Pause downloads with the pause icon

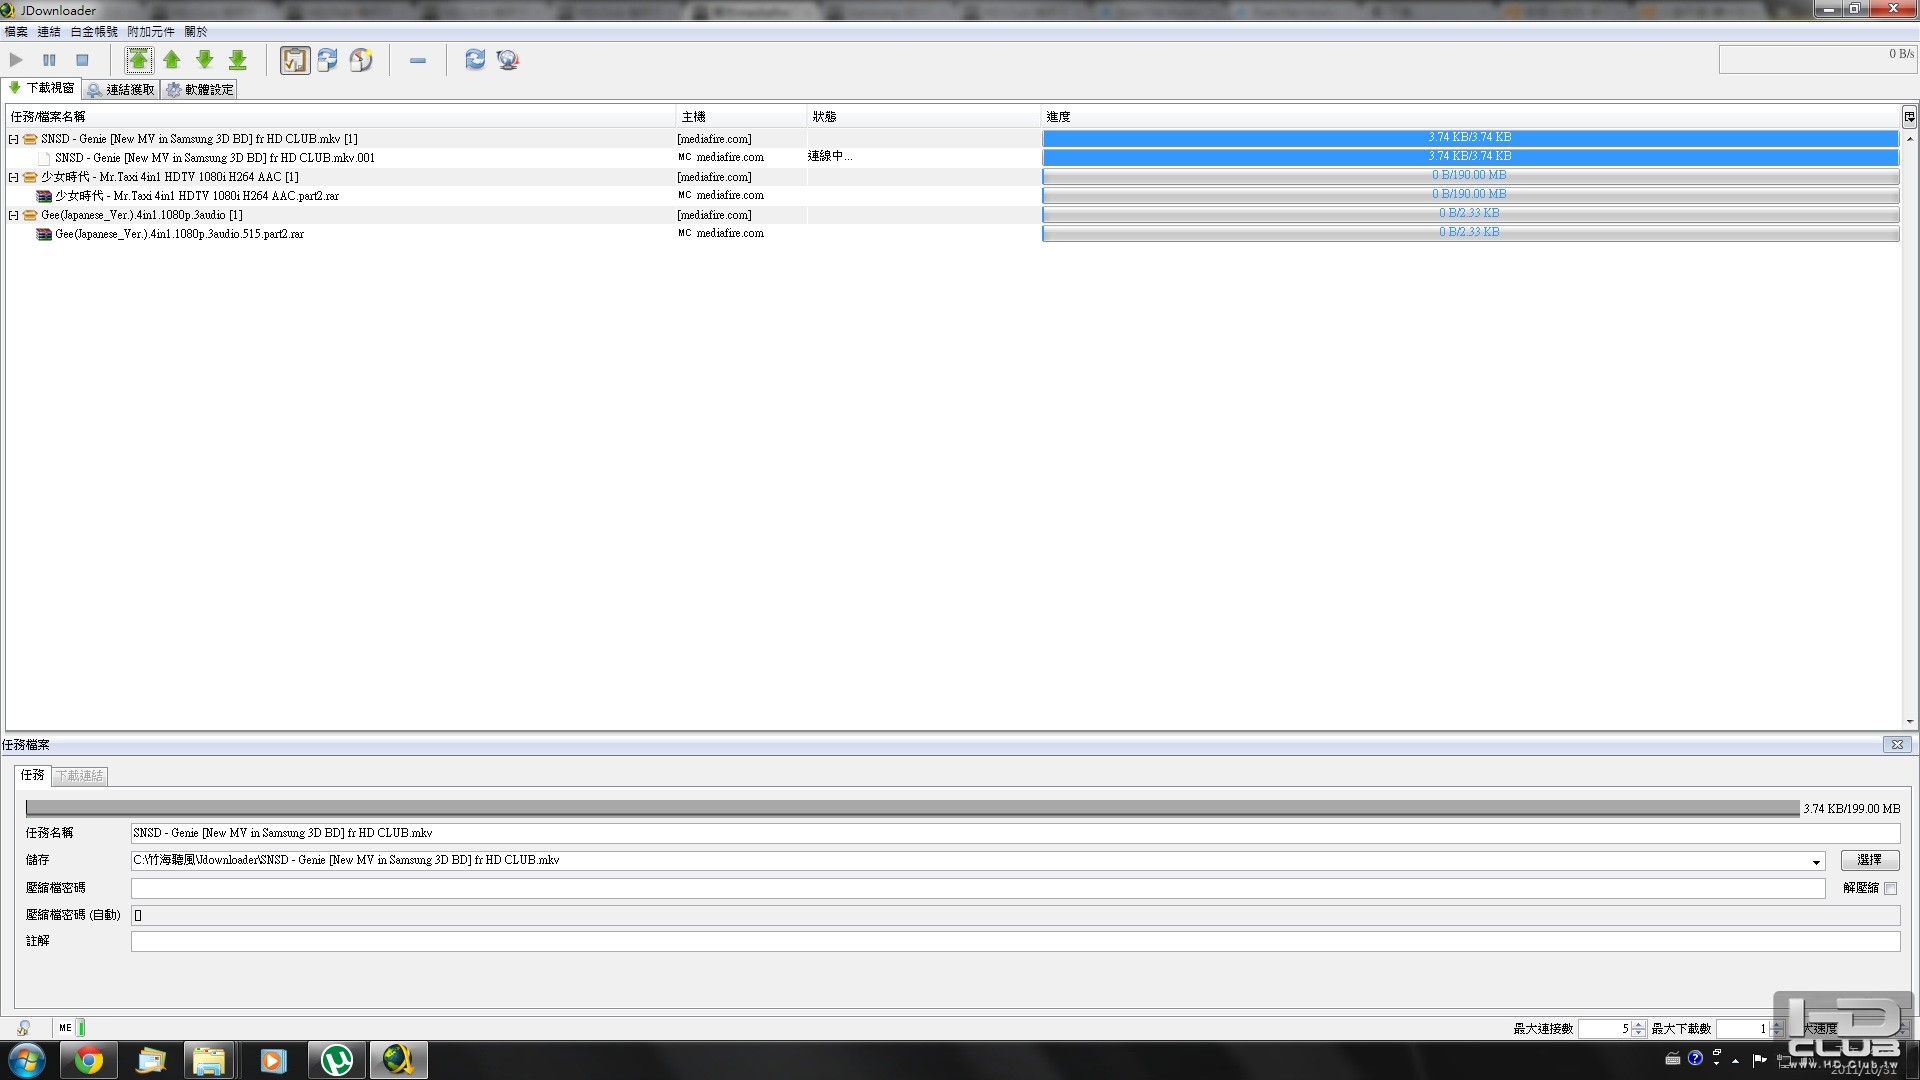[49, 60]
